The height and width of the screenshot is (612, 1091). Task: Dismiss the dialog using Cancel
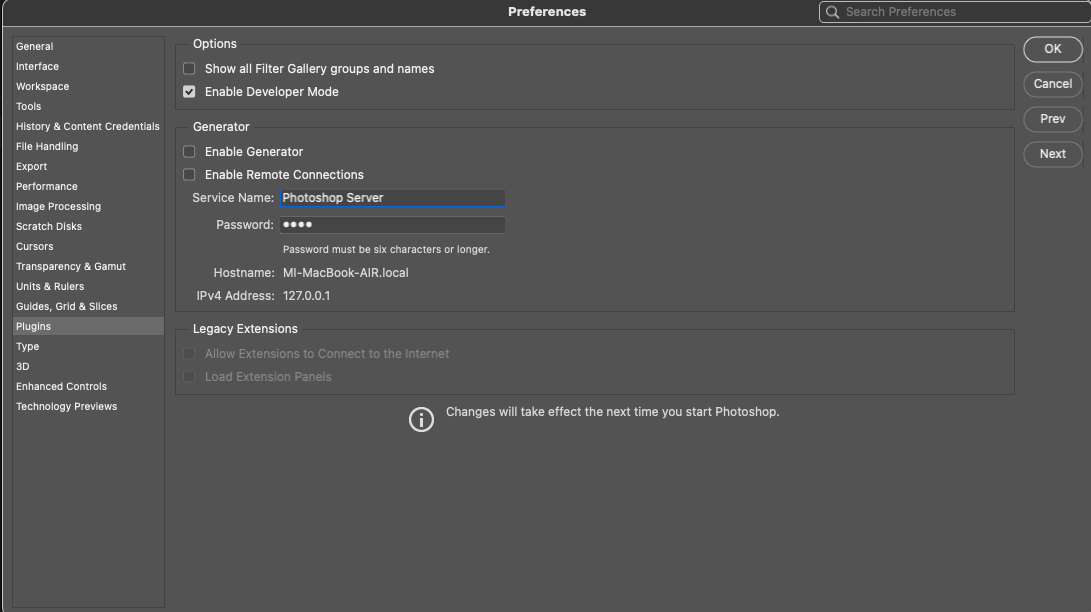point(1052,84)
